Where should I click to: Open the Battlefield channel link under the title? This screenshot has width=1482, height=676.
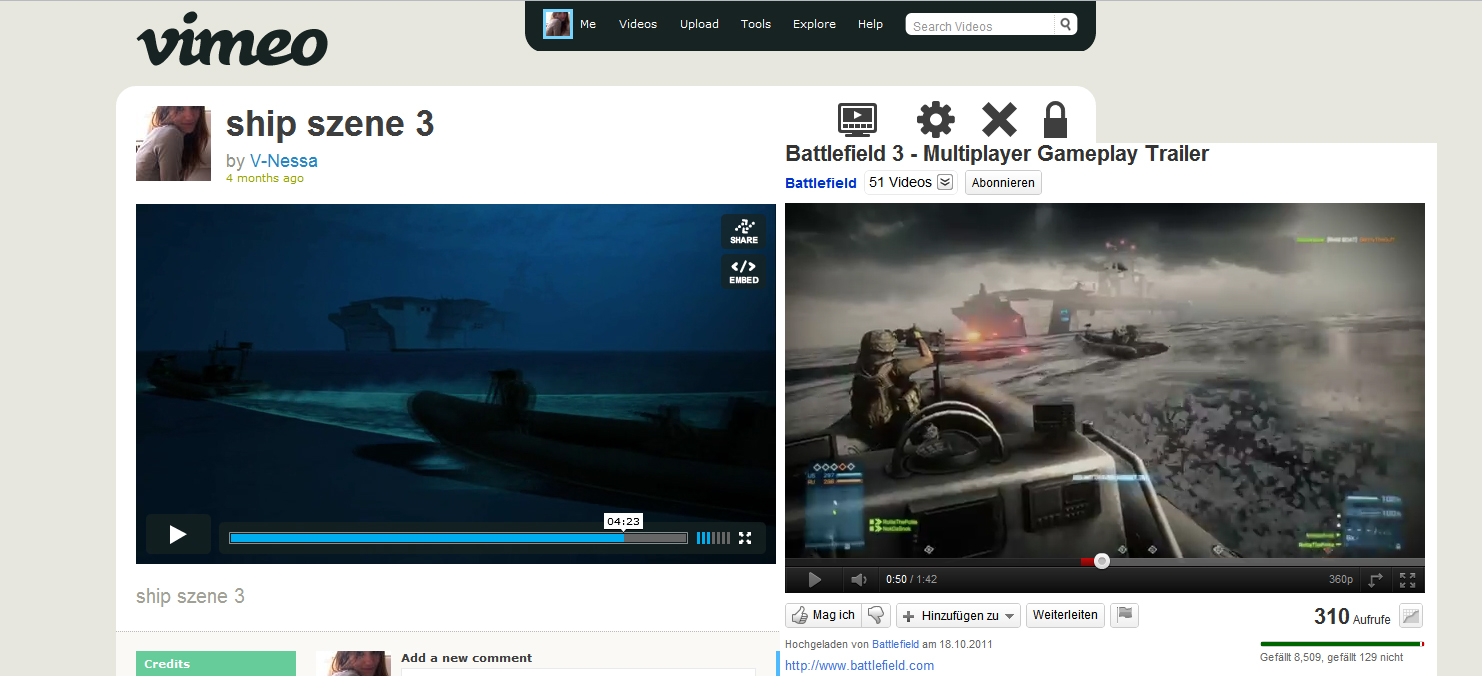[821, 183]
